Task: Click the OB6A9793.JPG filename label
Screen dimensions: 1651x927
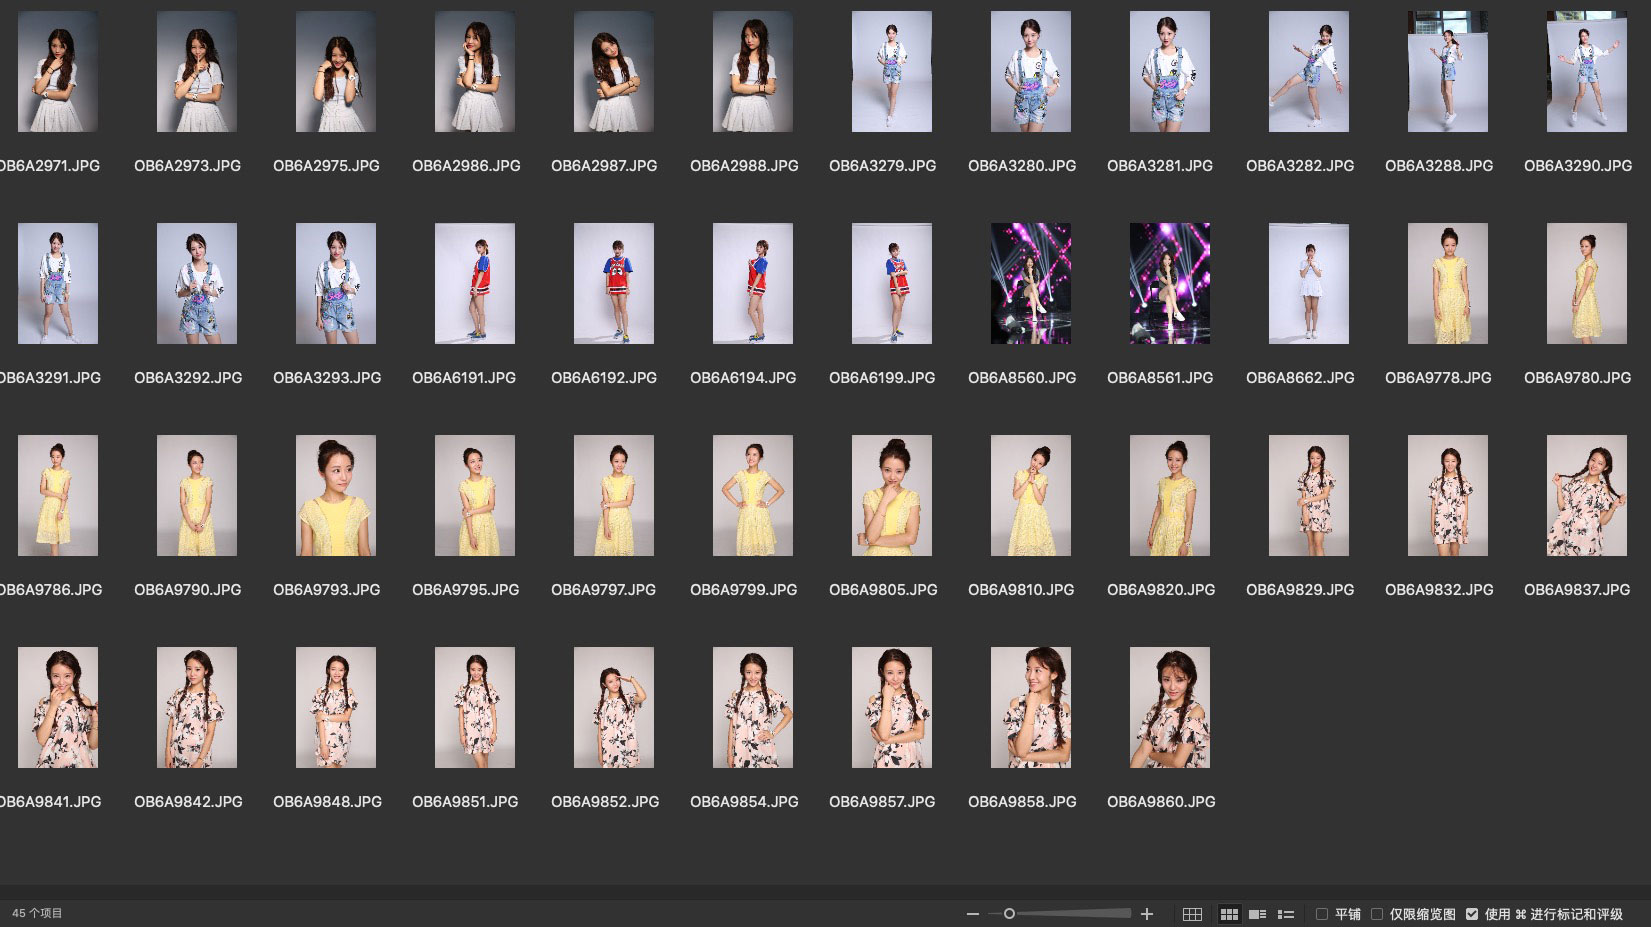Action: pos(327,590)
